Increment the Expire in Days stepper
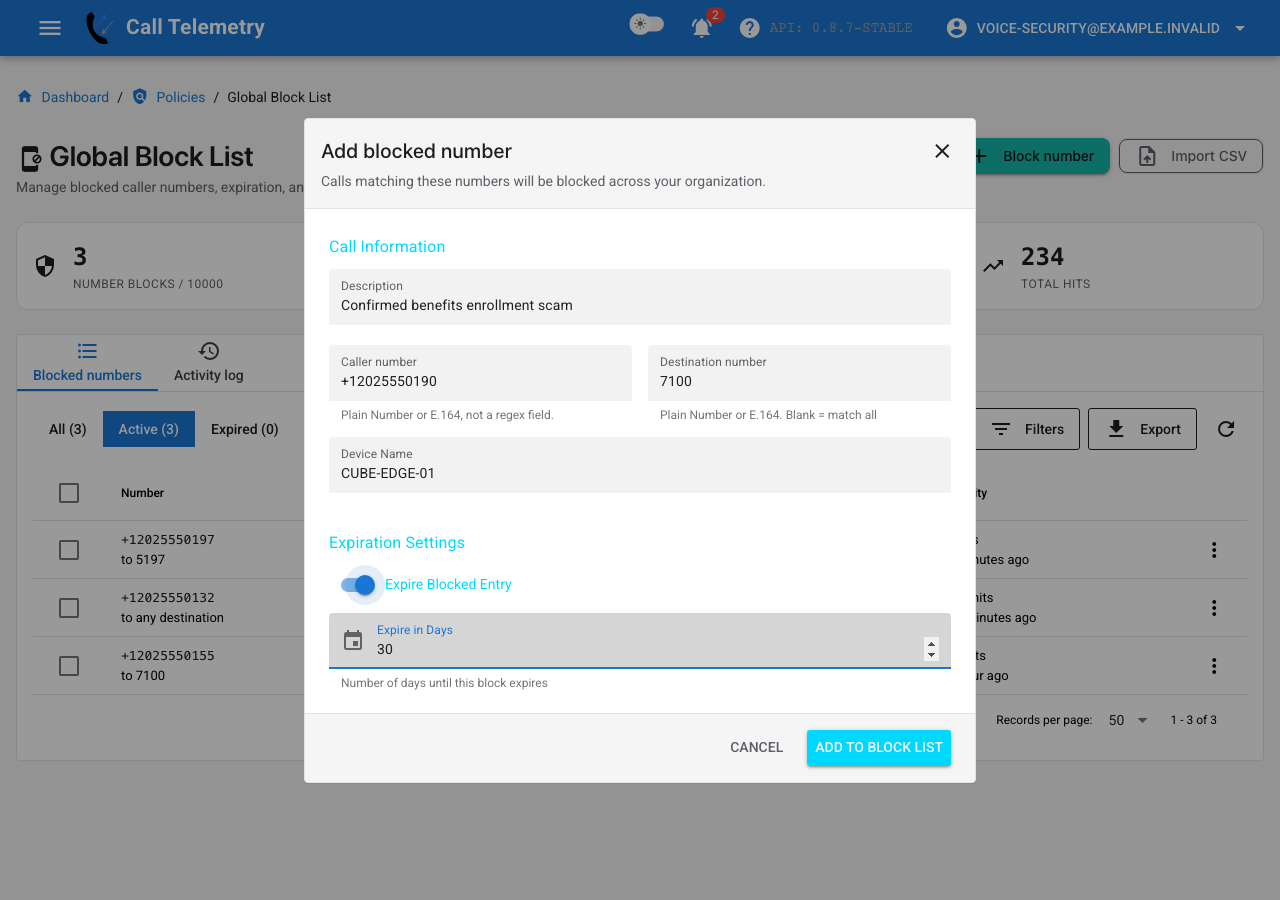Screen dimensions: 1280x900 pyautogui.click(x=932, y=644)
